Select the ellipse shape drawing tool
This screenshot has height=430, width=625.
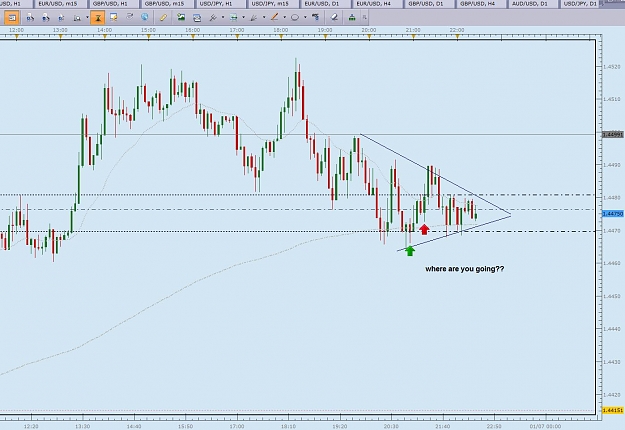coord(295,18)
